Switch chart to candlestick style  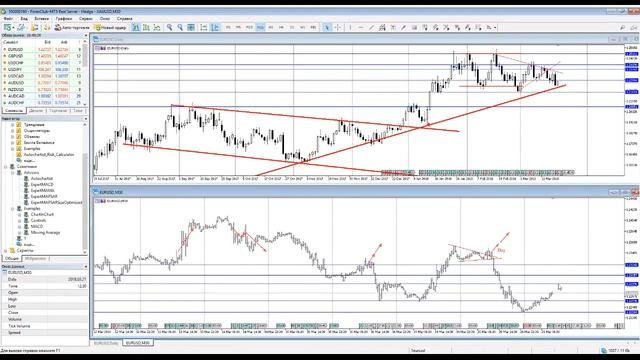pos(146,27)
